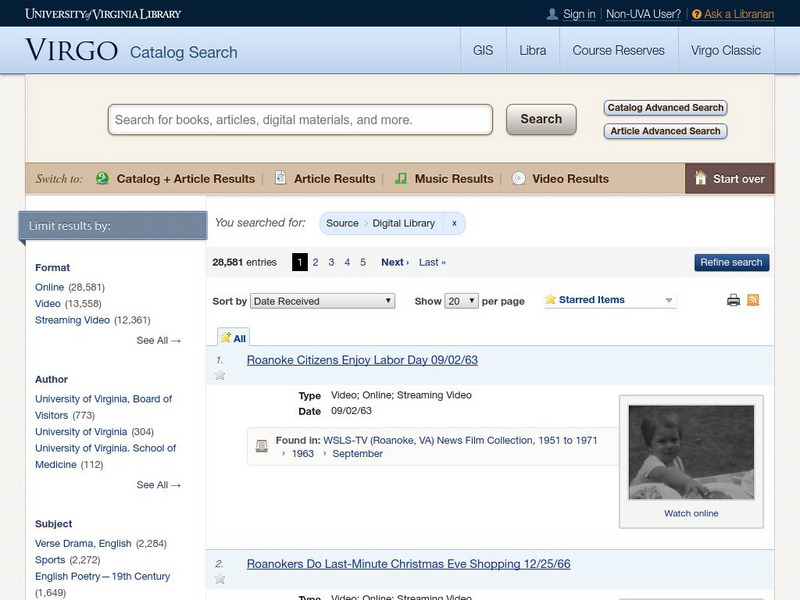This screenshot has width=800, height=600.
Task: Go to results page 3
Action: pos(331,262)
